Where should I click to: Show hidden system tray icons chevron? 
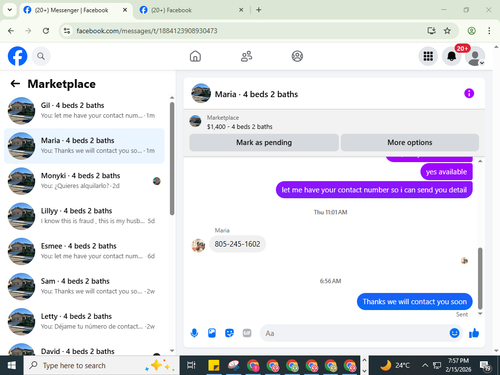(x=425, y=366)
